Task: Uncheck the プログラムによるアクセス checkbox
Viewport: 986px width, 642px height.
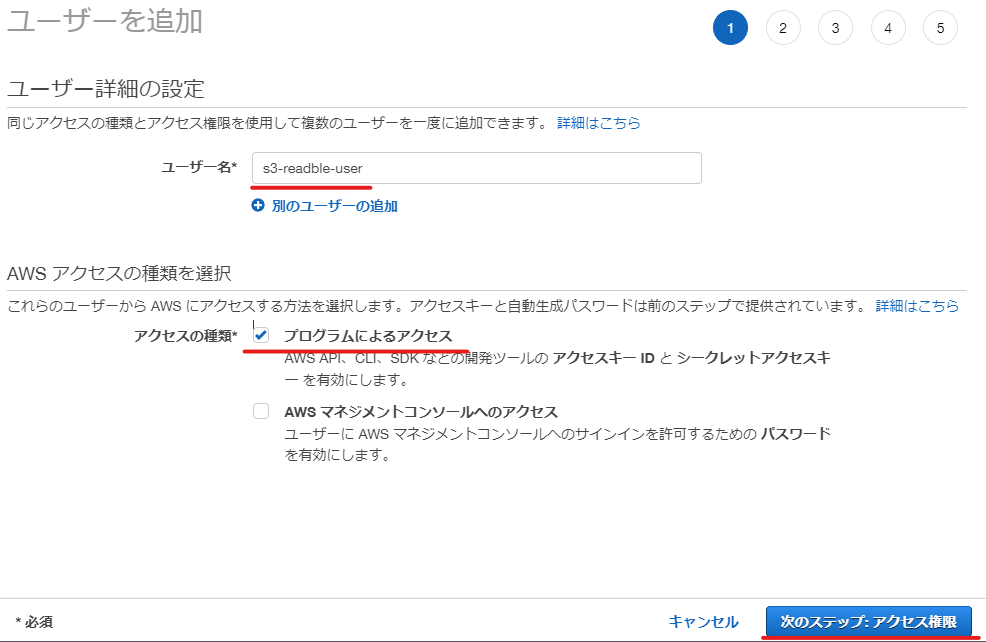Action: [261, 335]
